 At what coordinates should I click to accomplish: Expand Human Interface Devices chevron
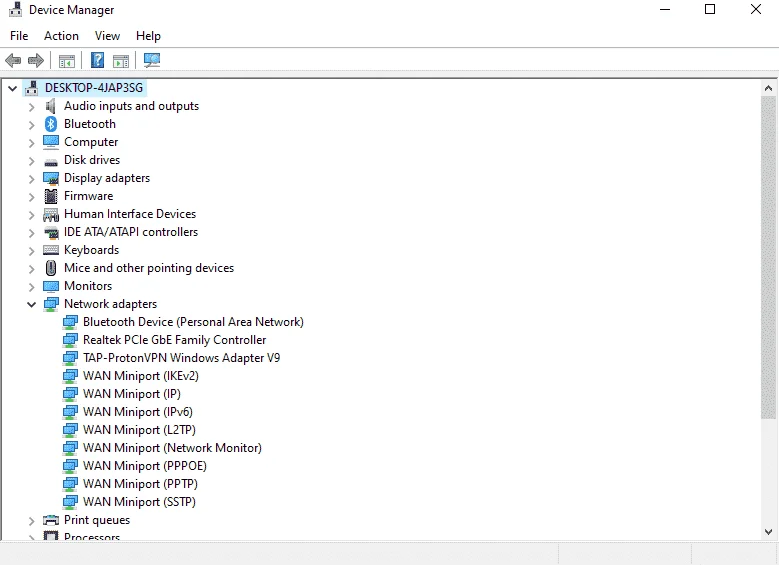[x=31, y=215]
